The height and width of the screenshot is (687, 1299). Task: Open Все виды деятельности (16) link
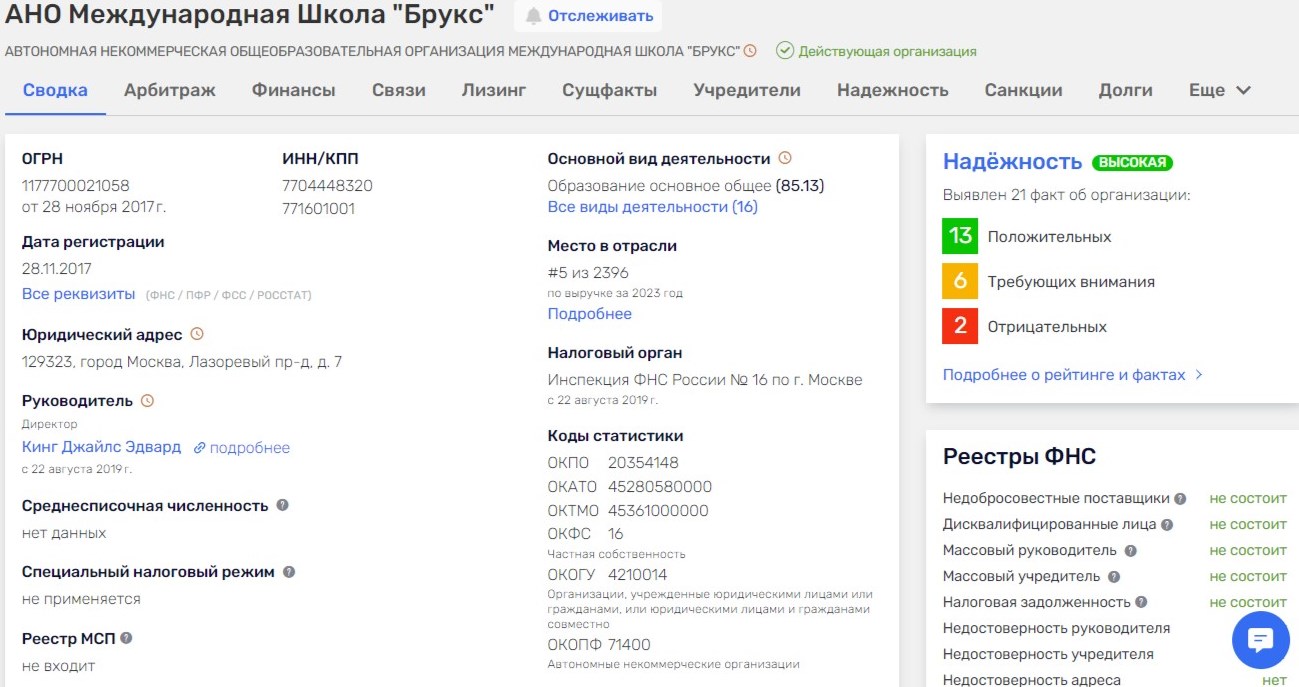(653, 207)
